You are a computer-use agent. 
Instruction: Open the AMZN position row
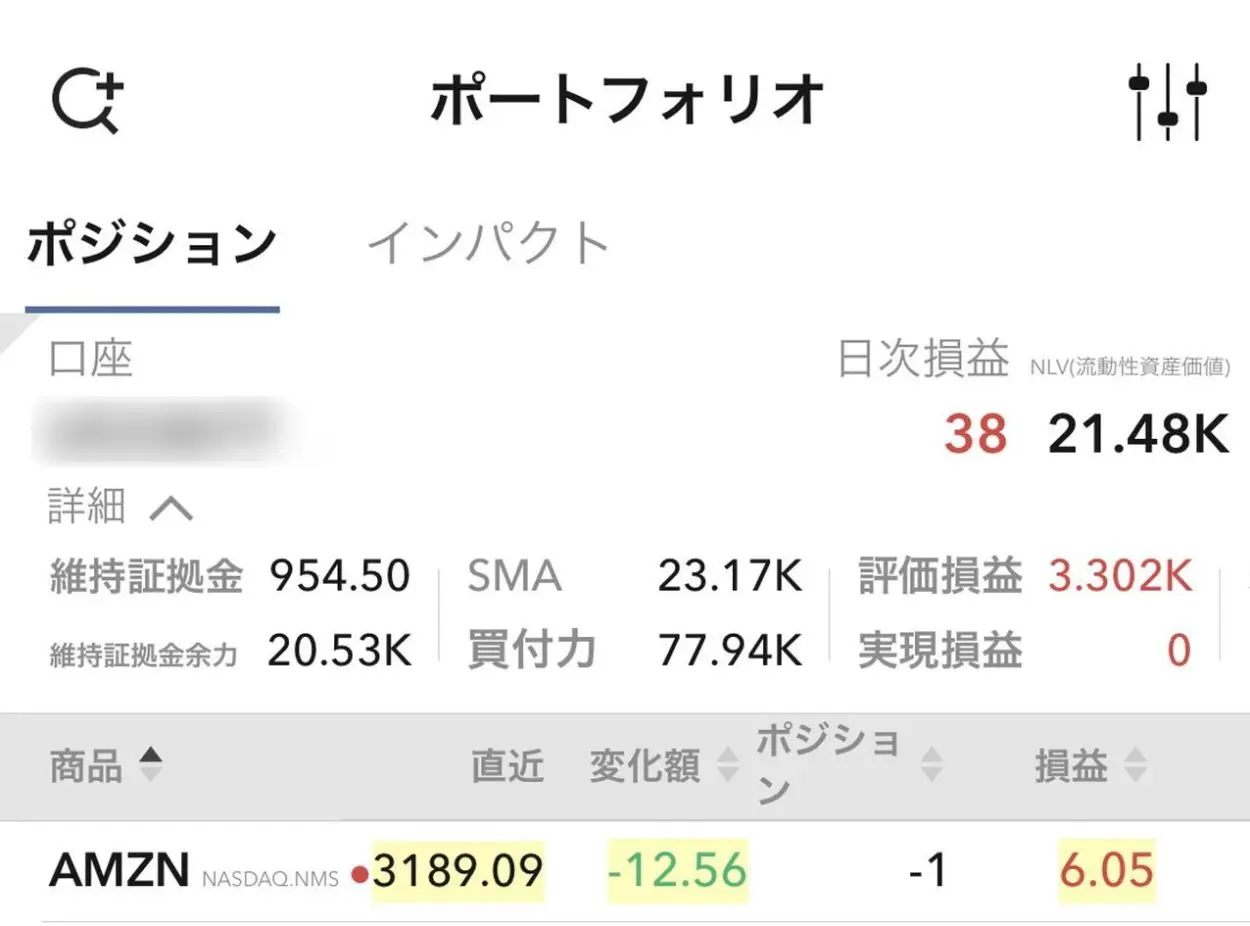[x=625, y=872]
